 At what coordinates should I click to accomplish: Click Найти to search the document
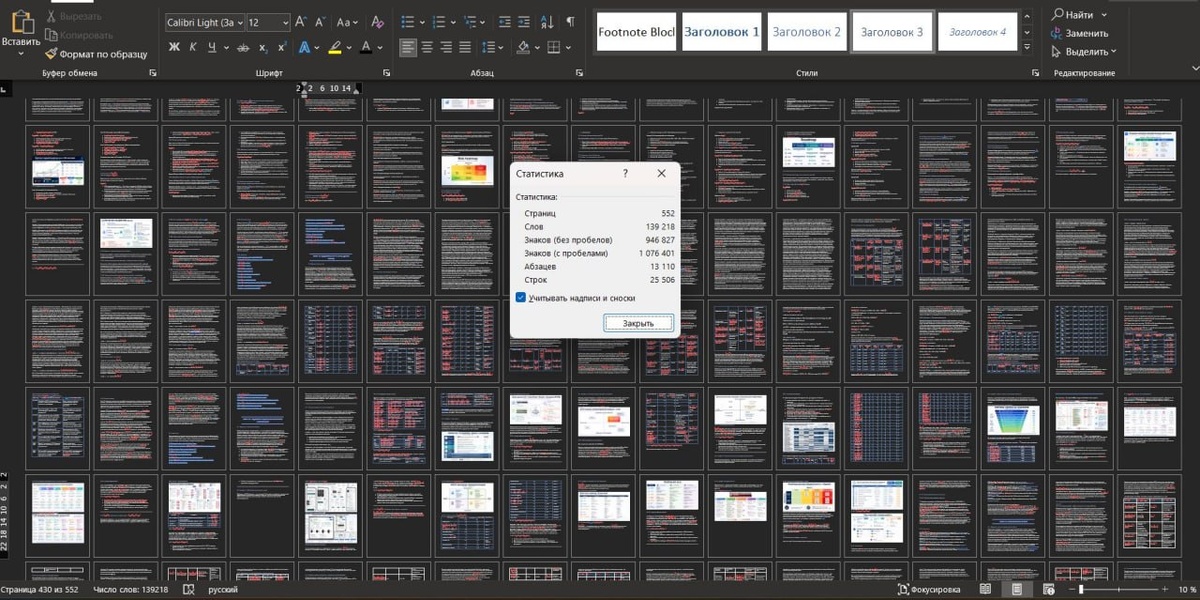point(1072,15)
